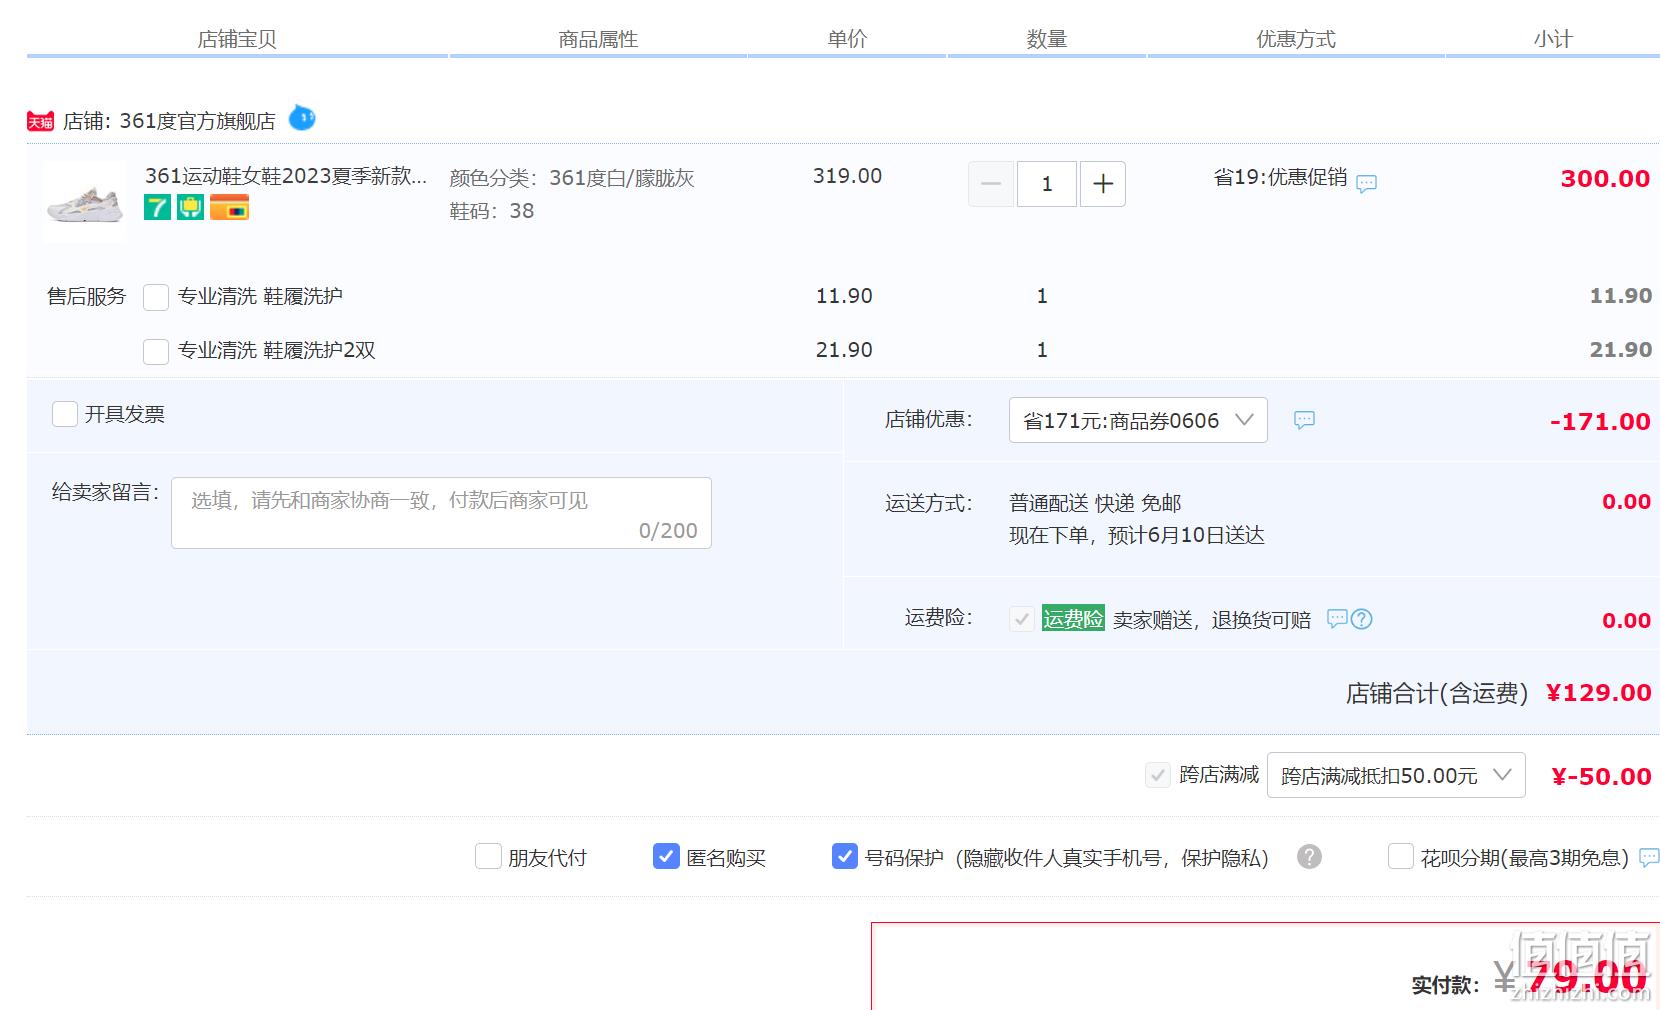Click the green 运费险 tag
This screenshot has width=1660, height=1010.
pyautogui.click(x=1073, y=619)
